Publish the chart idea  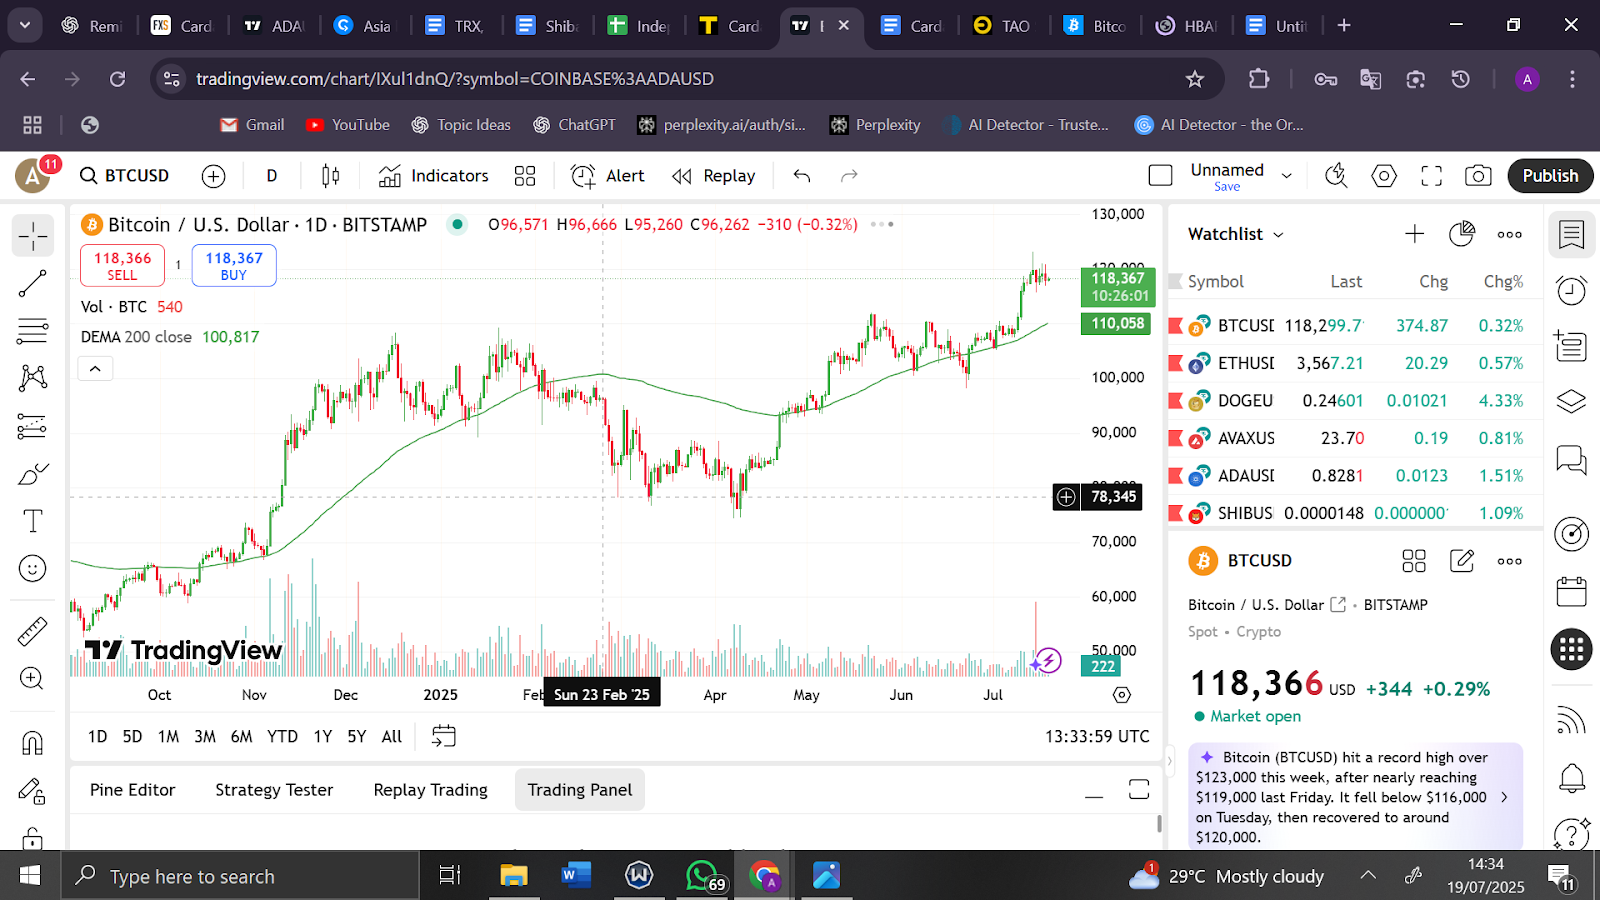point(1550,176)
